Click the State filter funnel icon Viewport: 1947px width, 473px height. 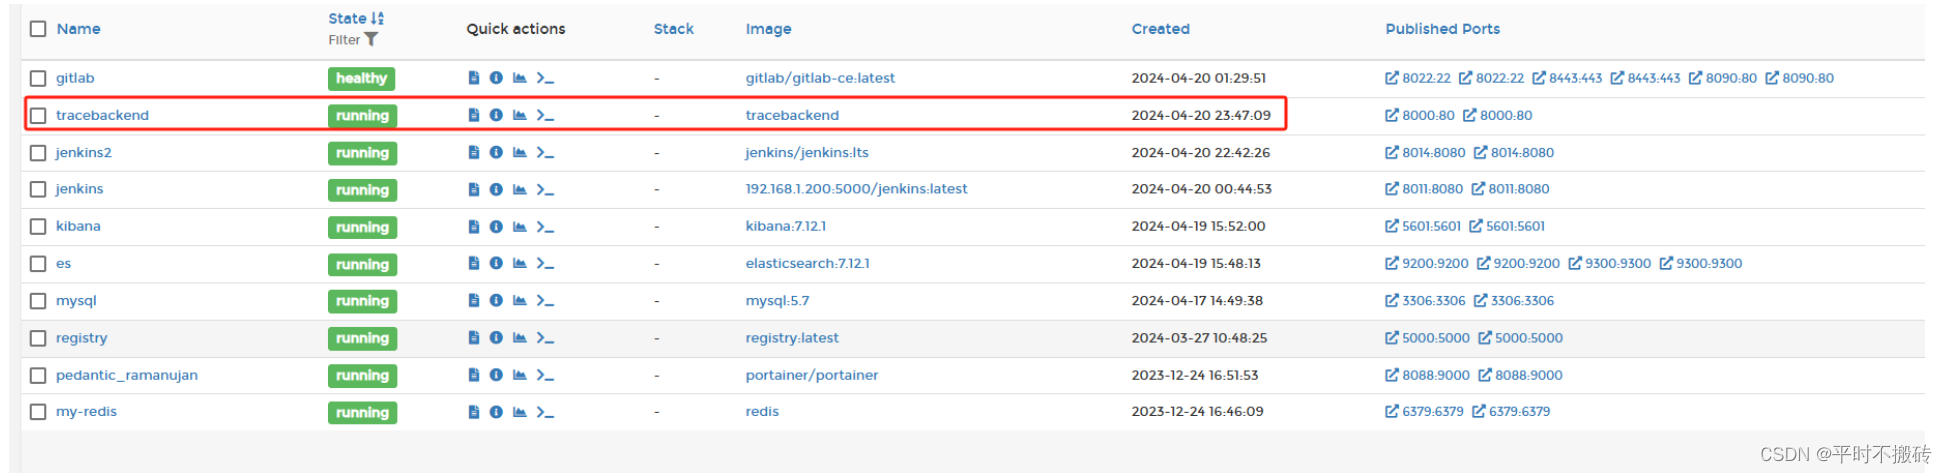pos(371,40)
